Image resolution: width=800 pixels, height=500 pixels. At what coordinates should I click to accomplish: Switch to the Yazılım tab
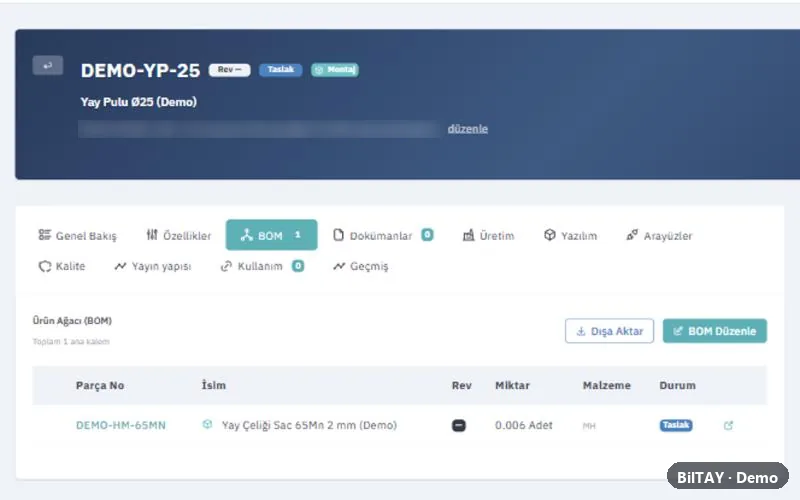[x=570, y=235]
